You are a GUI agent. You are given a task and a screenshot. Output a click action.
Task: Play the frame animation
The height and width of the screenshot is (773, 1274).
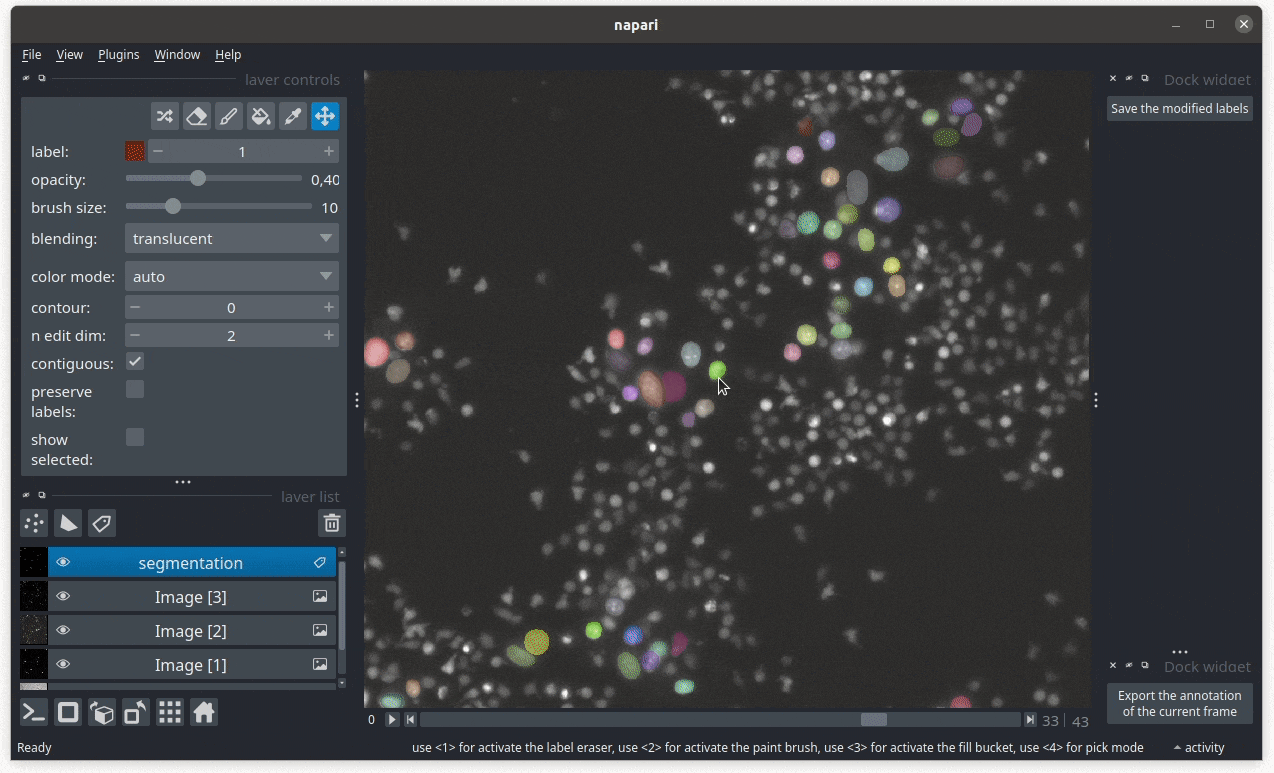pyautogui.click(x=392, y=720)
